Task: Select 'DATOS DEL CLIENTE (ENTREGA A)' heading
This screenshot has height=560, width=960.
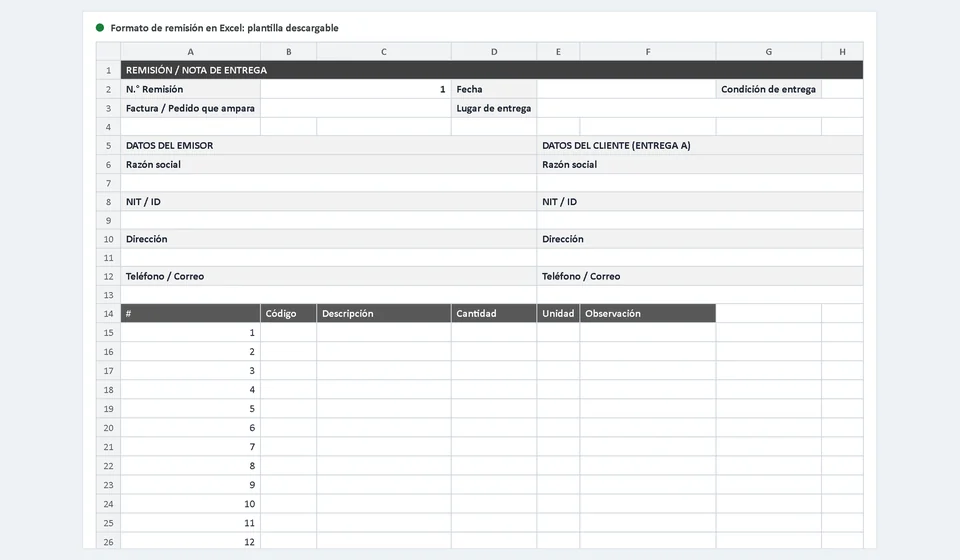Action: [700, 146]
